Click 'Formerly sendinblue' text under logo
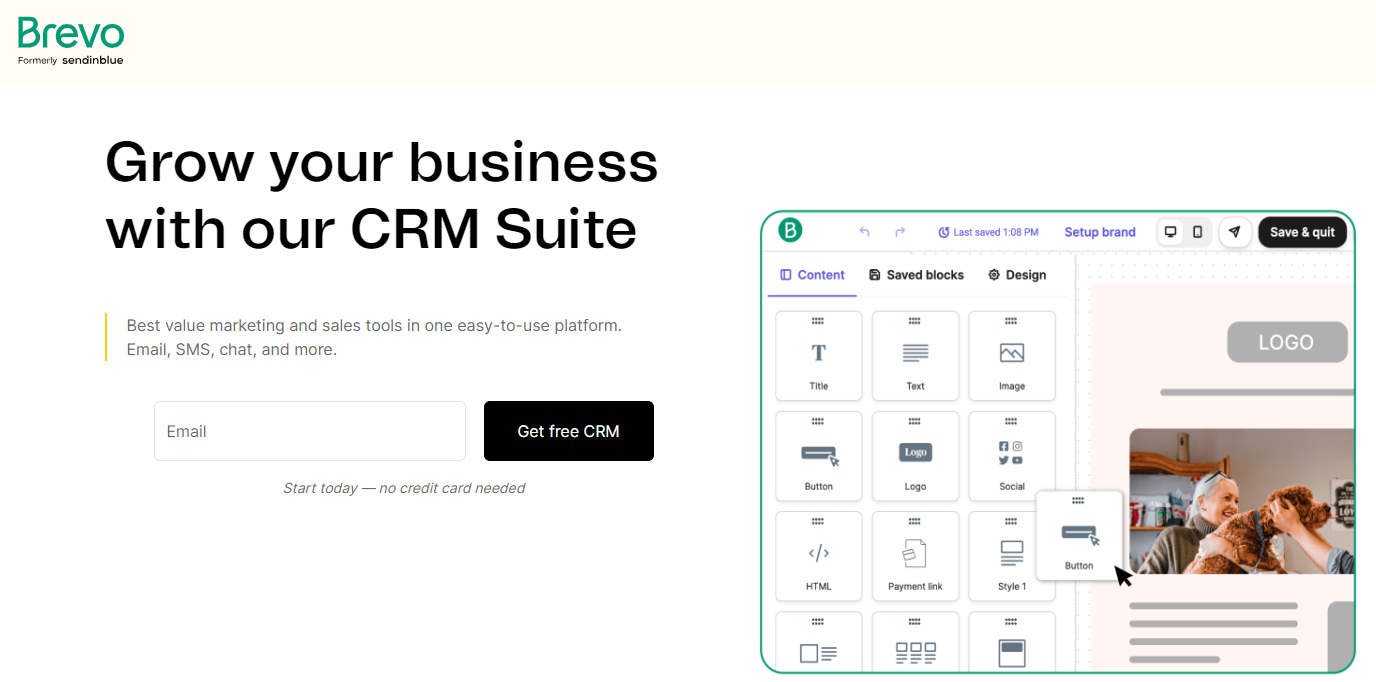Screen dimensions: 1376x682 coord(71,60)
